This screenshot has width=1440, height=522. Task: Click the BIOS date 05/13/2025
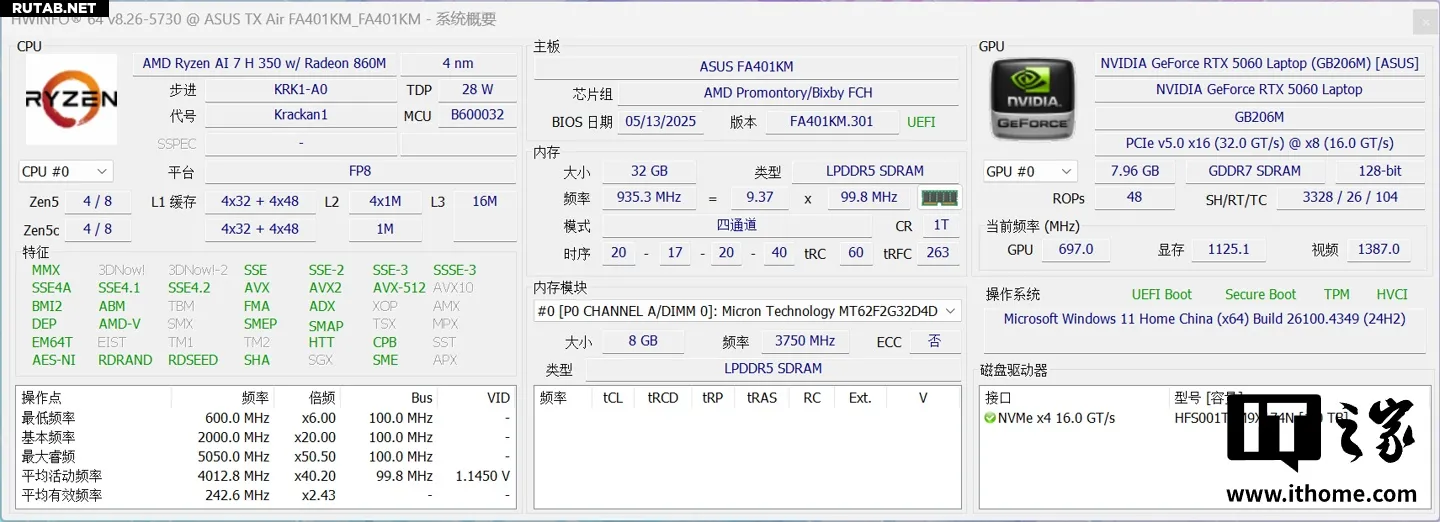click(661, 122)
